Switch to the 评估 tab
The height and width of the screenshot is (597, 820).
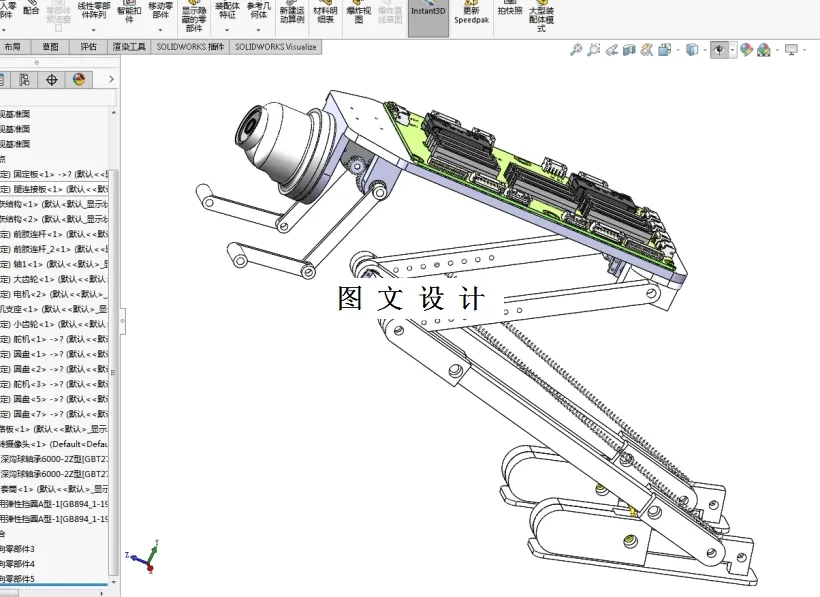[87, 46]
